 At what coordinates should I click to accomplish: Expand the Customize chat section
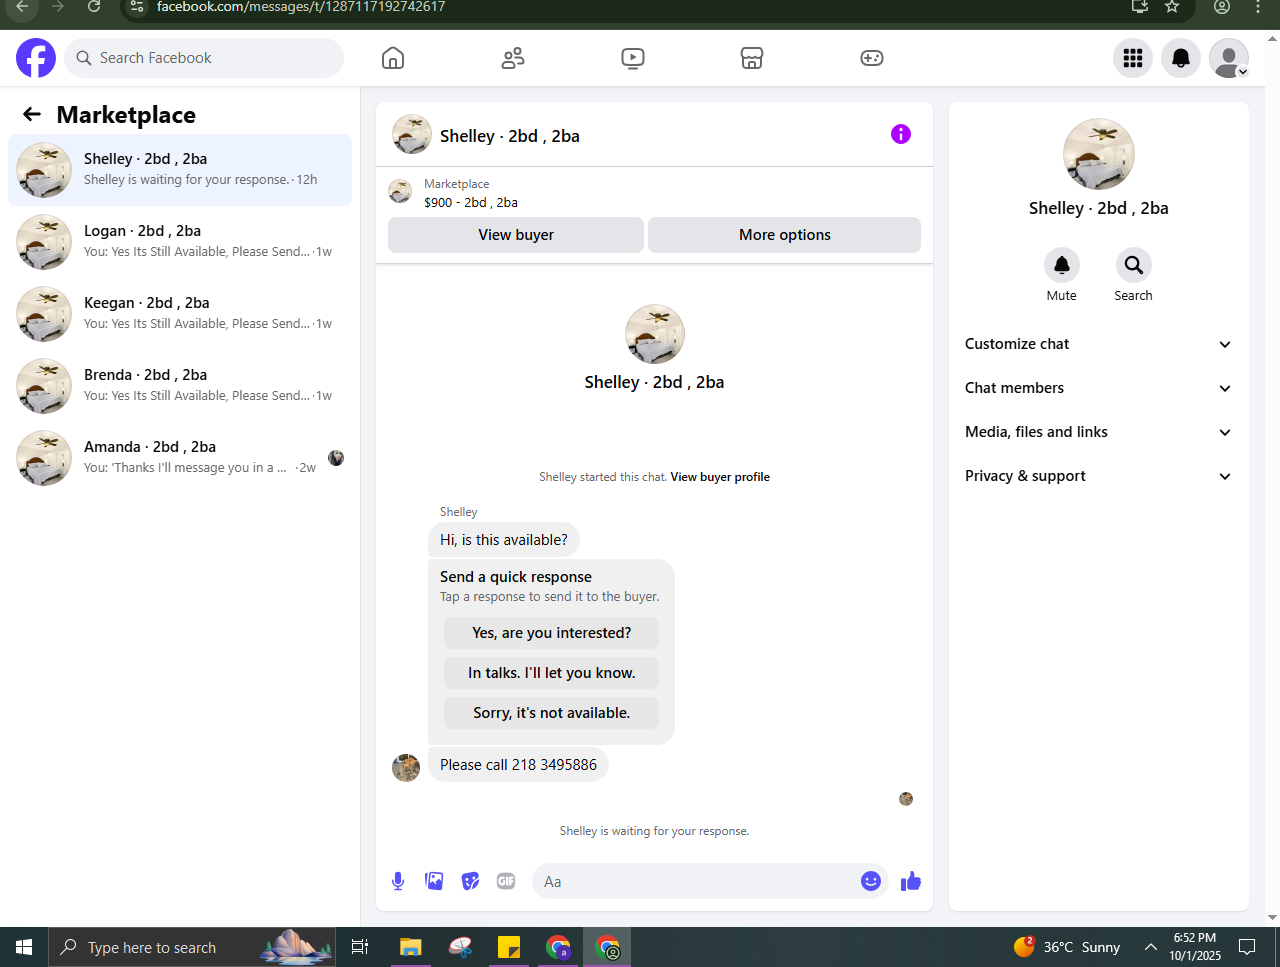tap(1098, 344)
